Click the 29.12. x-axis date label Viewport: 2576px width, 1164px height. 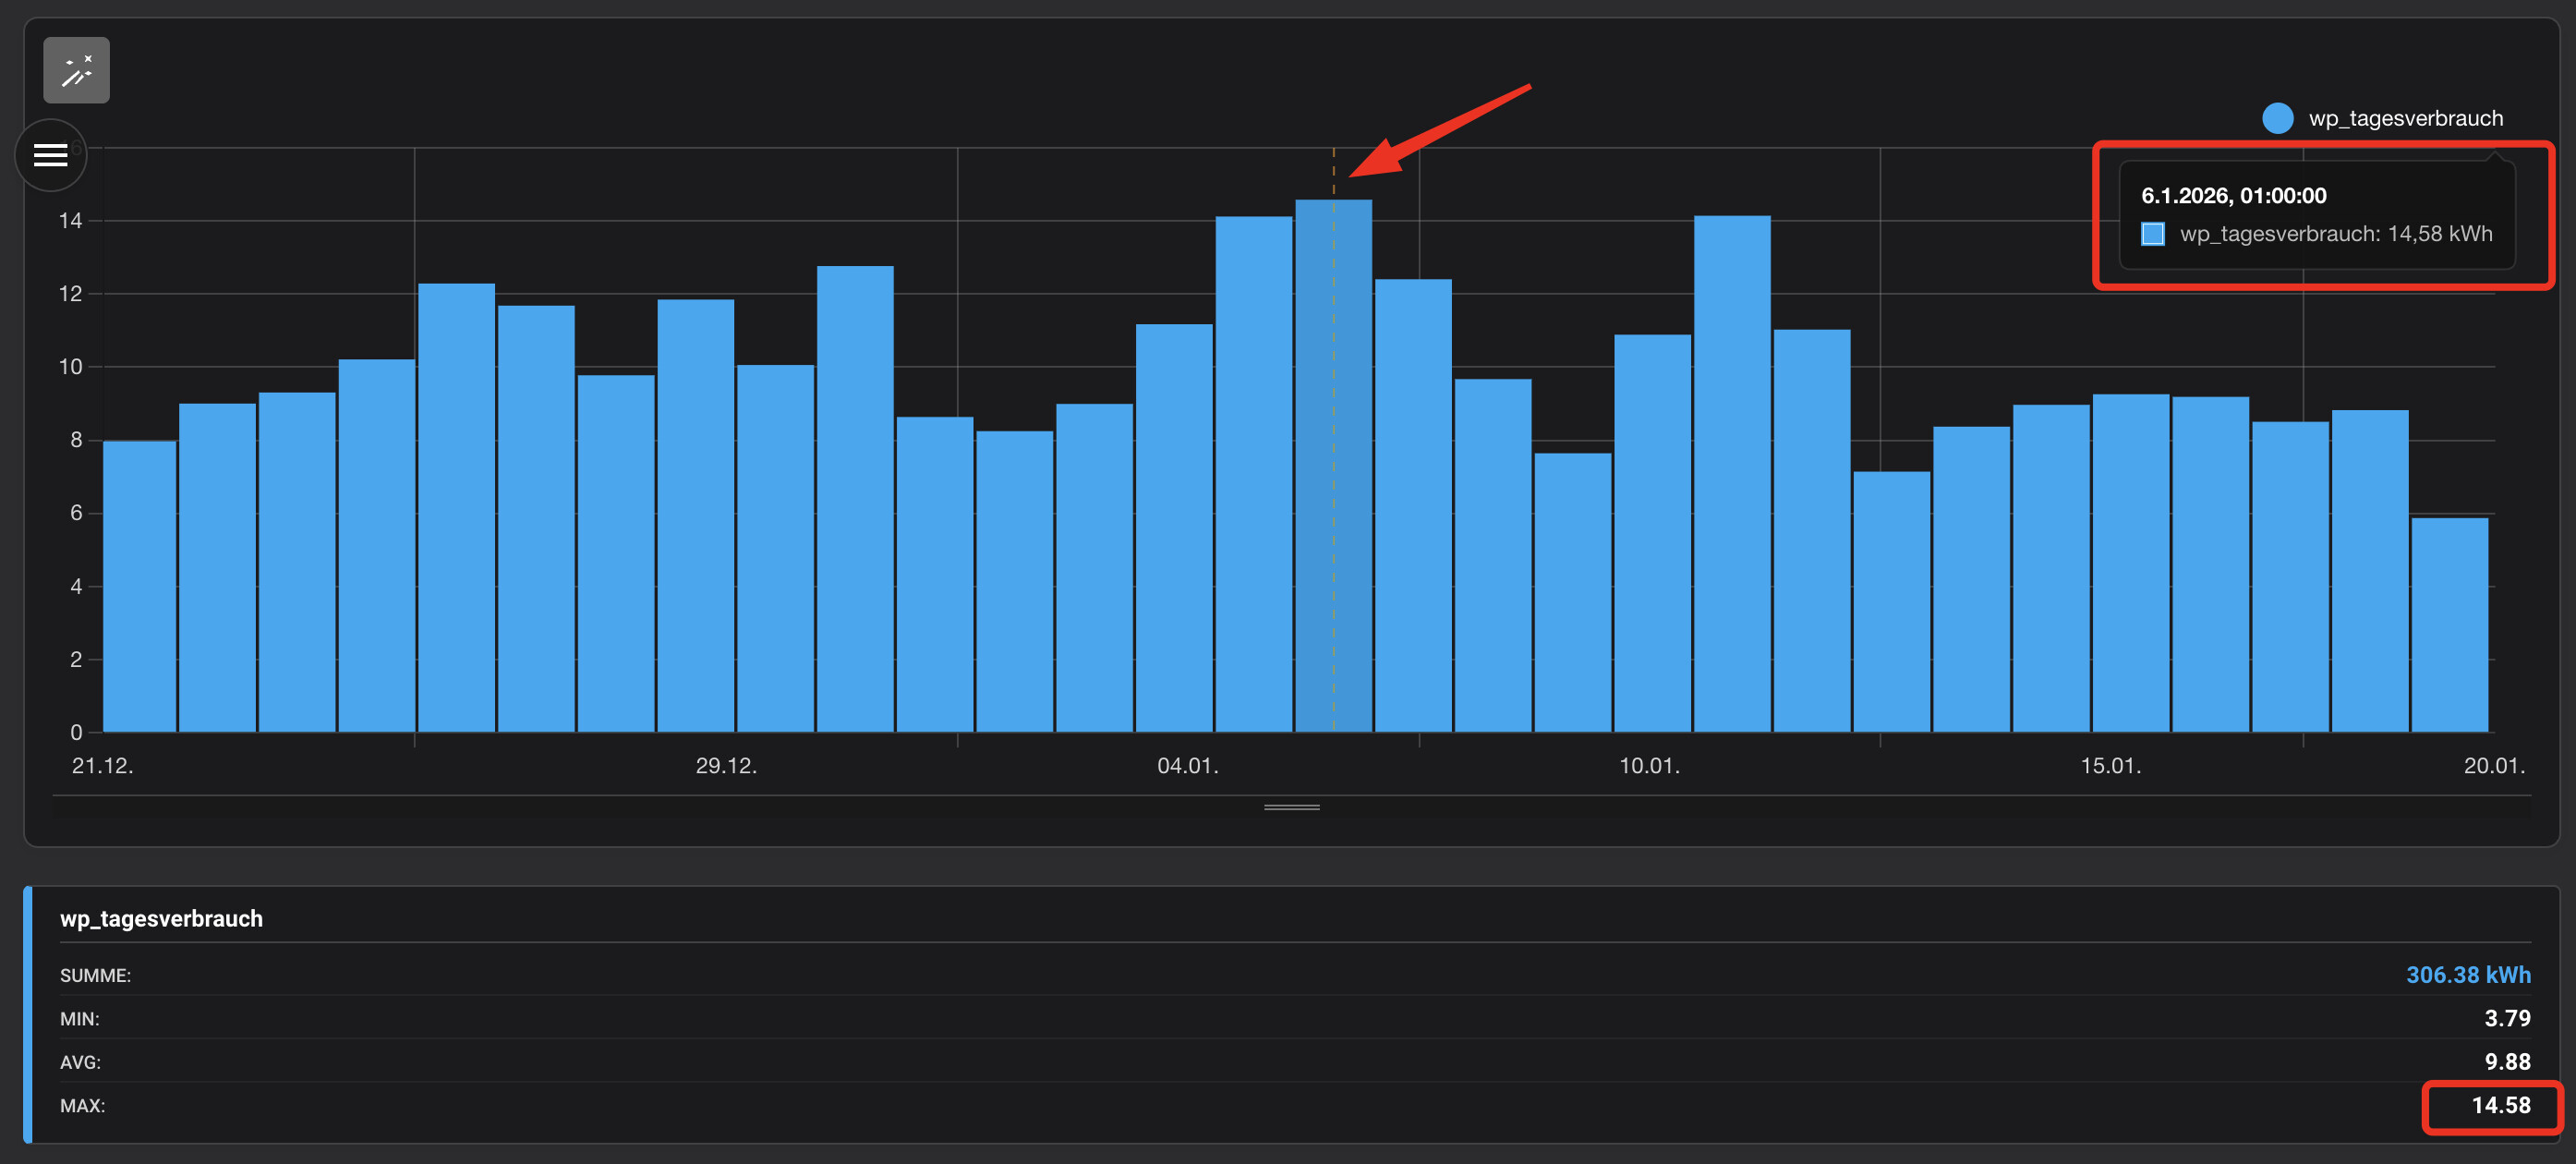tap(726, 766)
